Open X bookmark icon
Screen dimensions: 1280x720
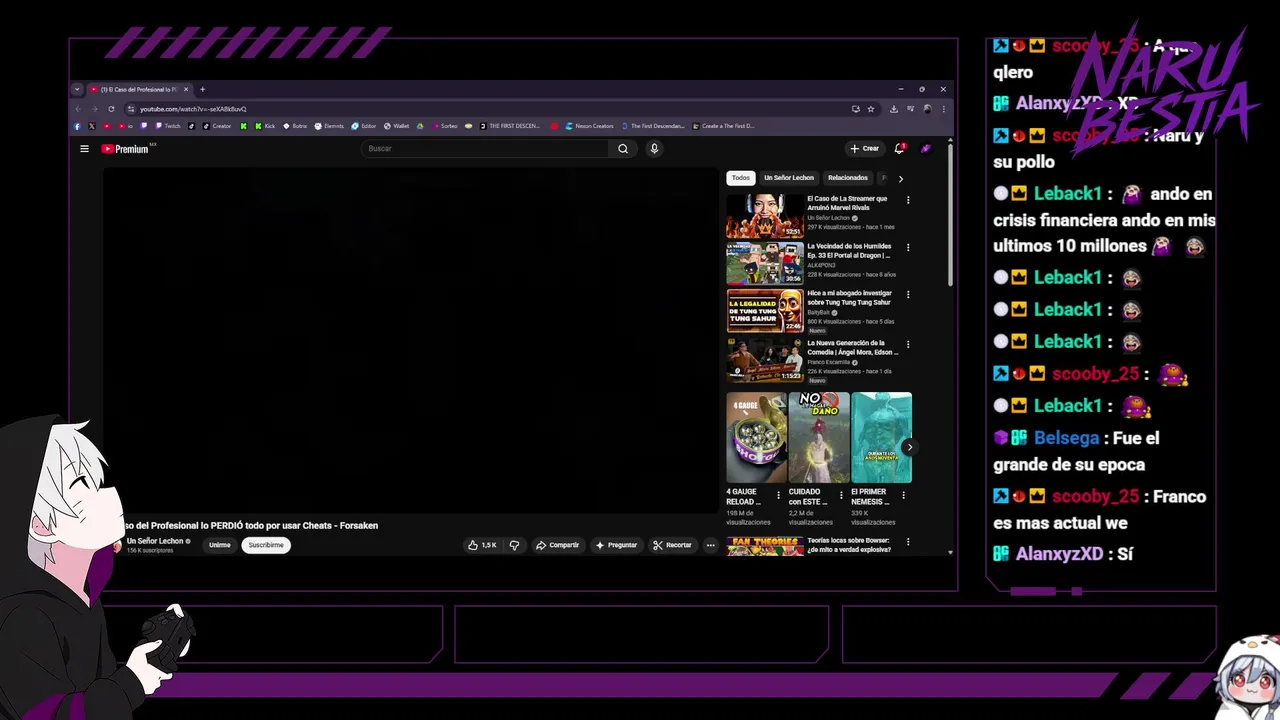tap(92, 126)
